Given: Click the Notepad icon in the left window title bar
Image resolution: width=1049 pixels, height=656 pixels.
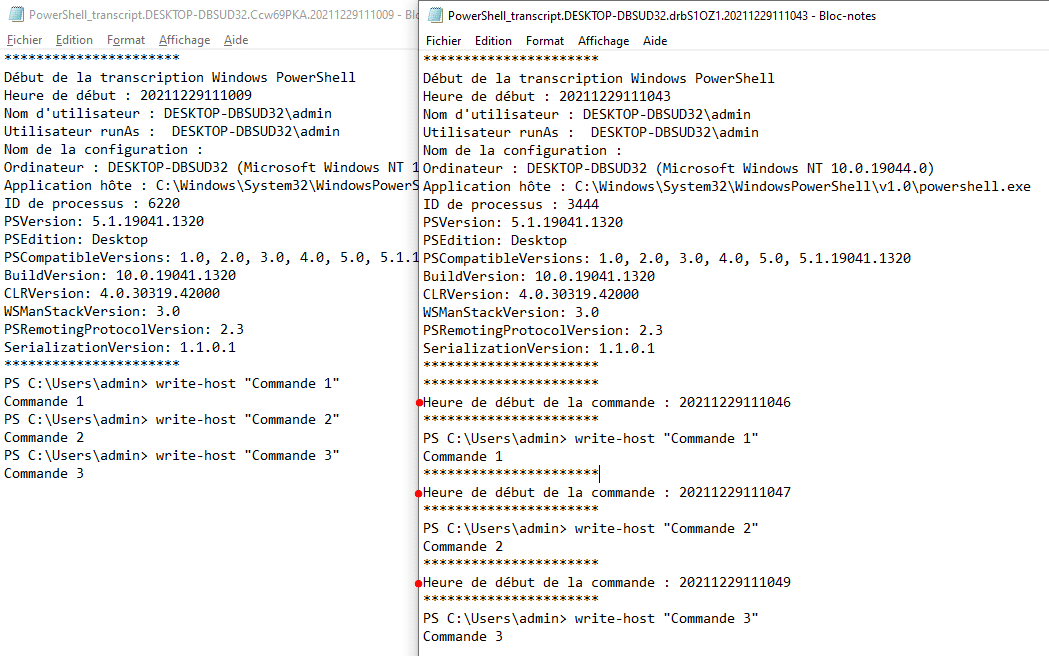Looking at the screenshot, I should pyautogui.click(x=16, y=14).
